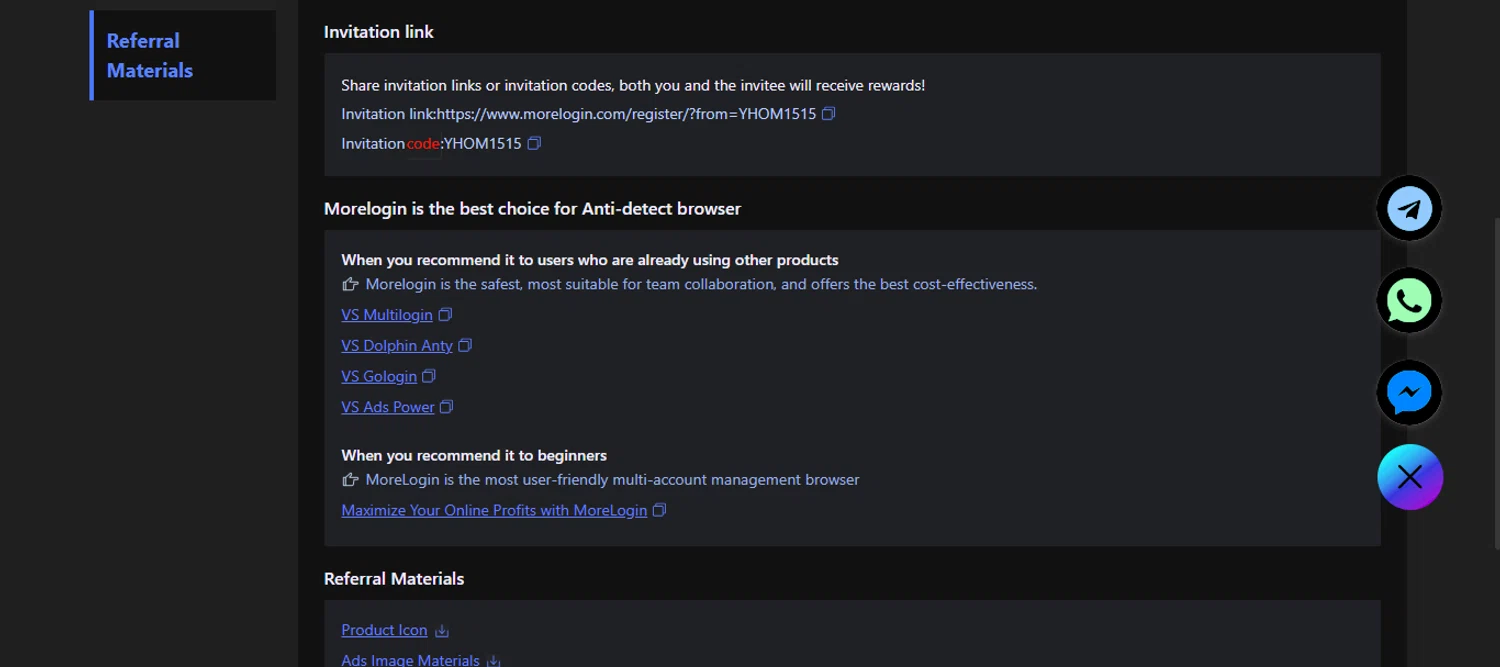Copy the VS Multilogin link
Image resolution: width=1500 pixels, height=667 pixels.
[x=446, y=315]
